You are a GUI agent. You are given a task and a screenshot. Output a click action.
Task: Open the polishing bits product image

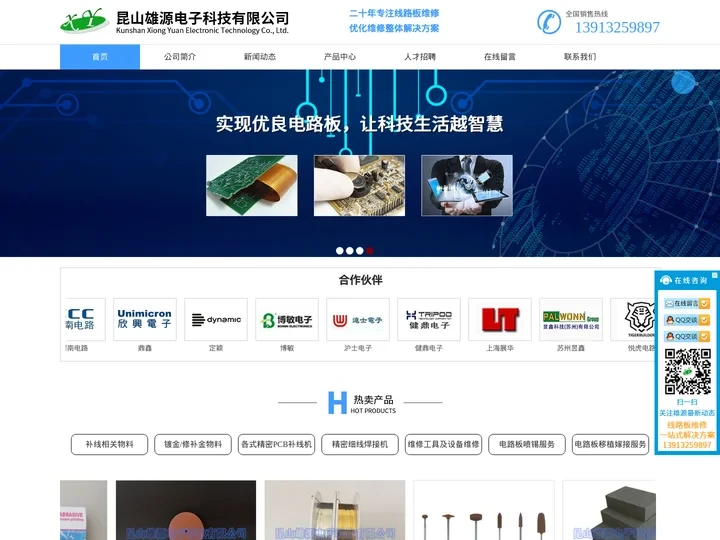tap(484, 510)
